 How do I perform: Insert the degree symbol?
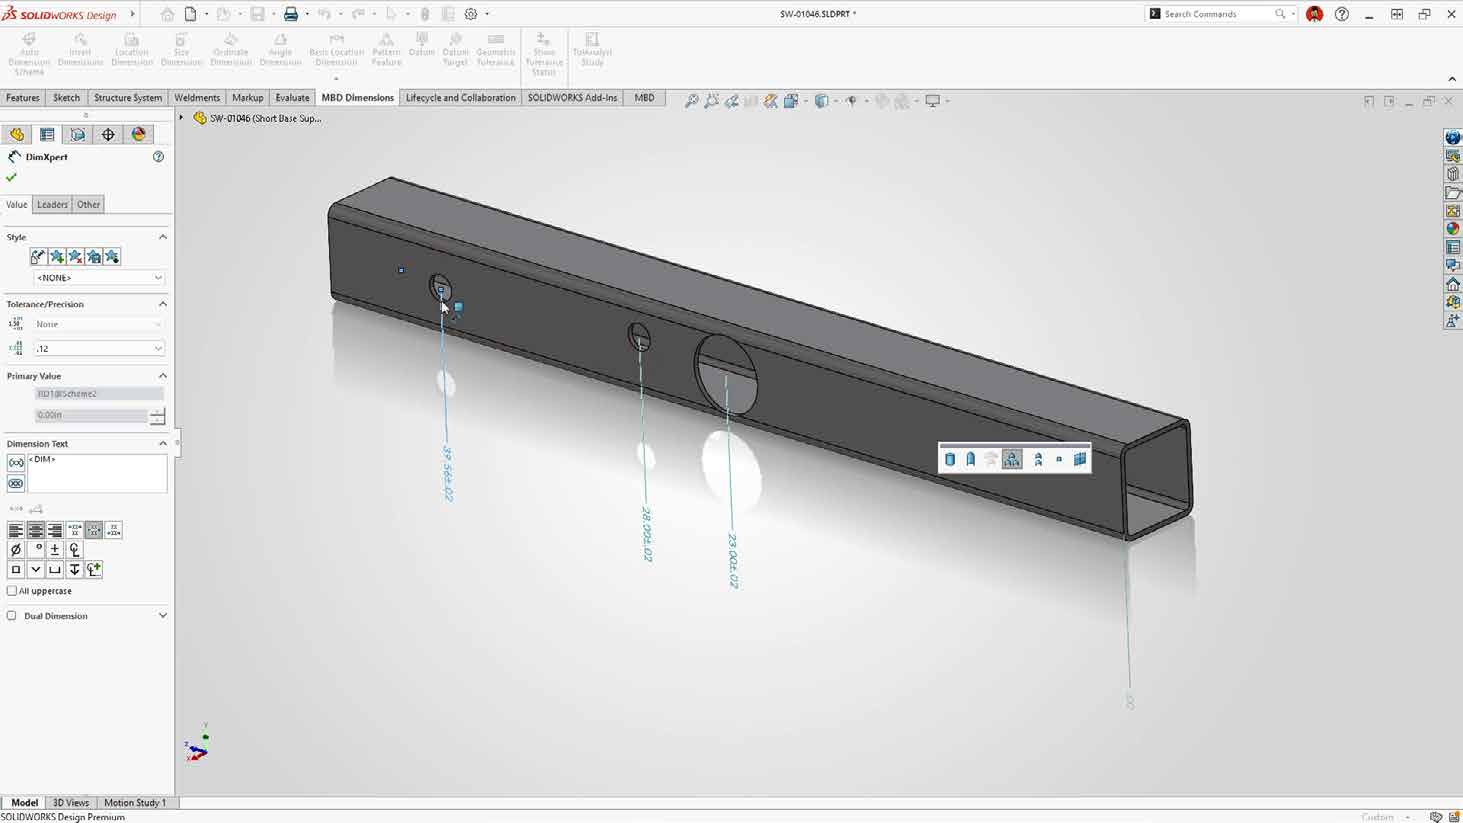[x=36, y=550]
